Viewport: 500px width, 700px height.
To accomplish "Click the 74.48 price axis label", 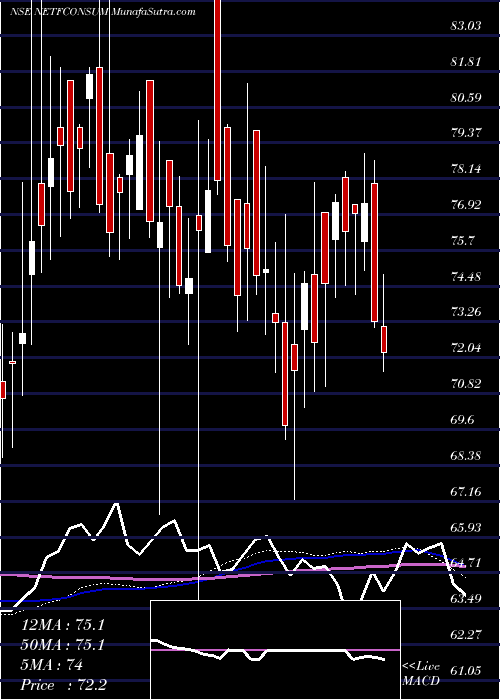I will (466, 276).
